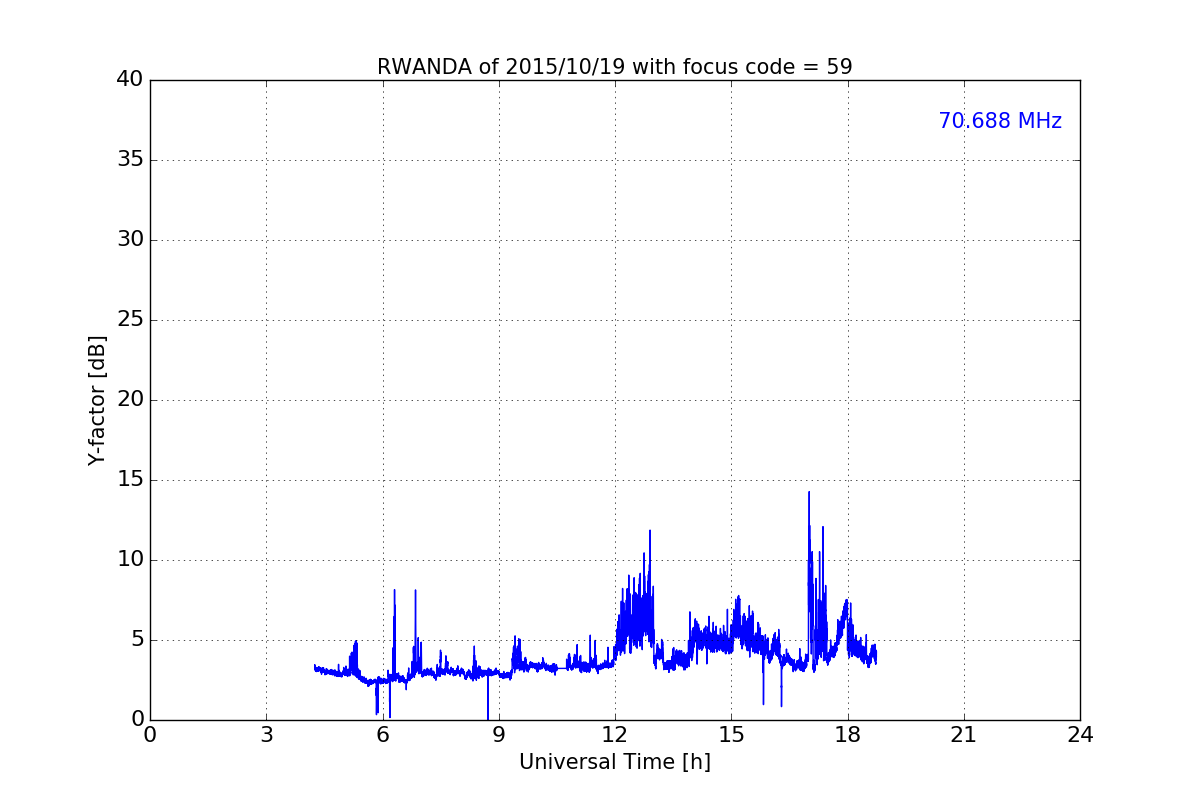1200x800 pixels.
Task: Click x-axis tick label 3
Action: (266, 734)
